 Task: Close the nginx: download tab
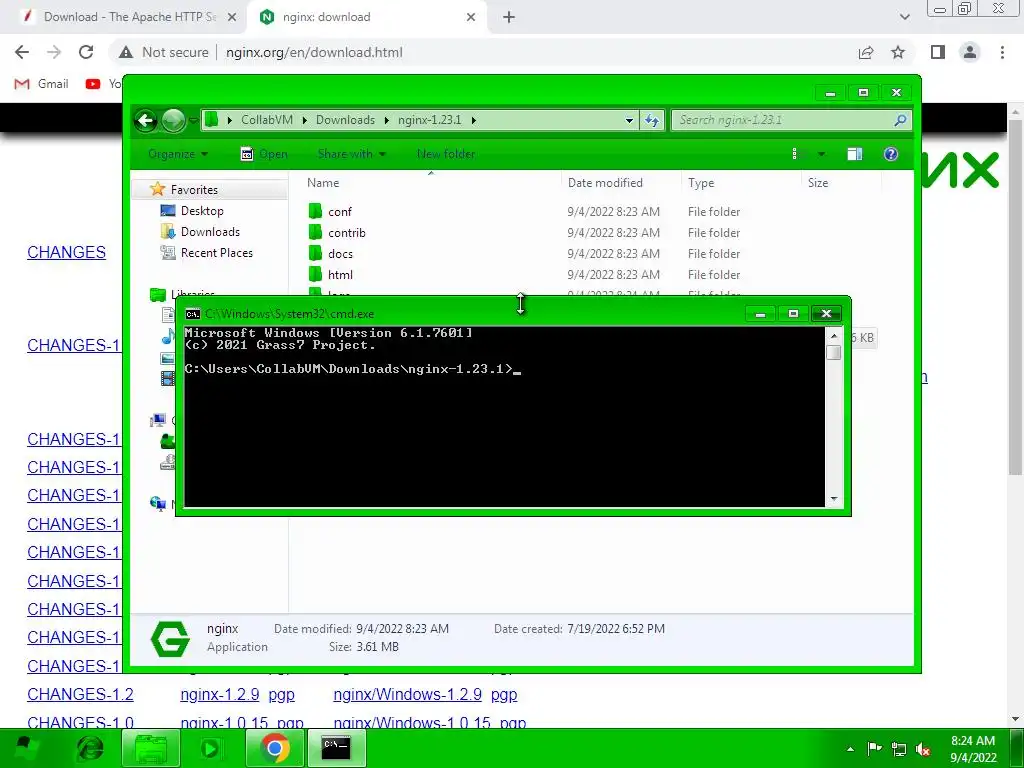471,18
